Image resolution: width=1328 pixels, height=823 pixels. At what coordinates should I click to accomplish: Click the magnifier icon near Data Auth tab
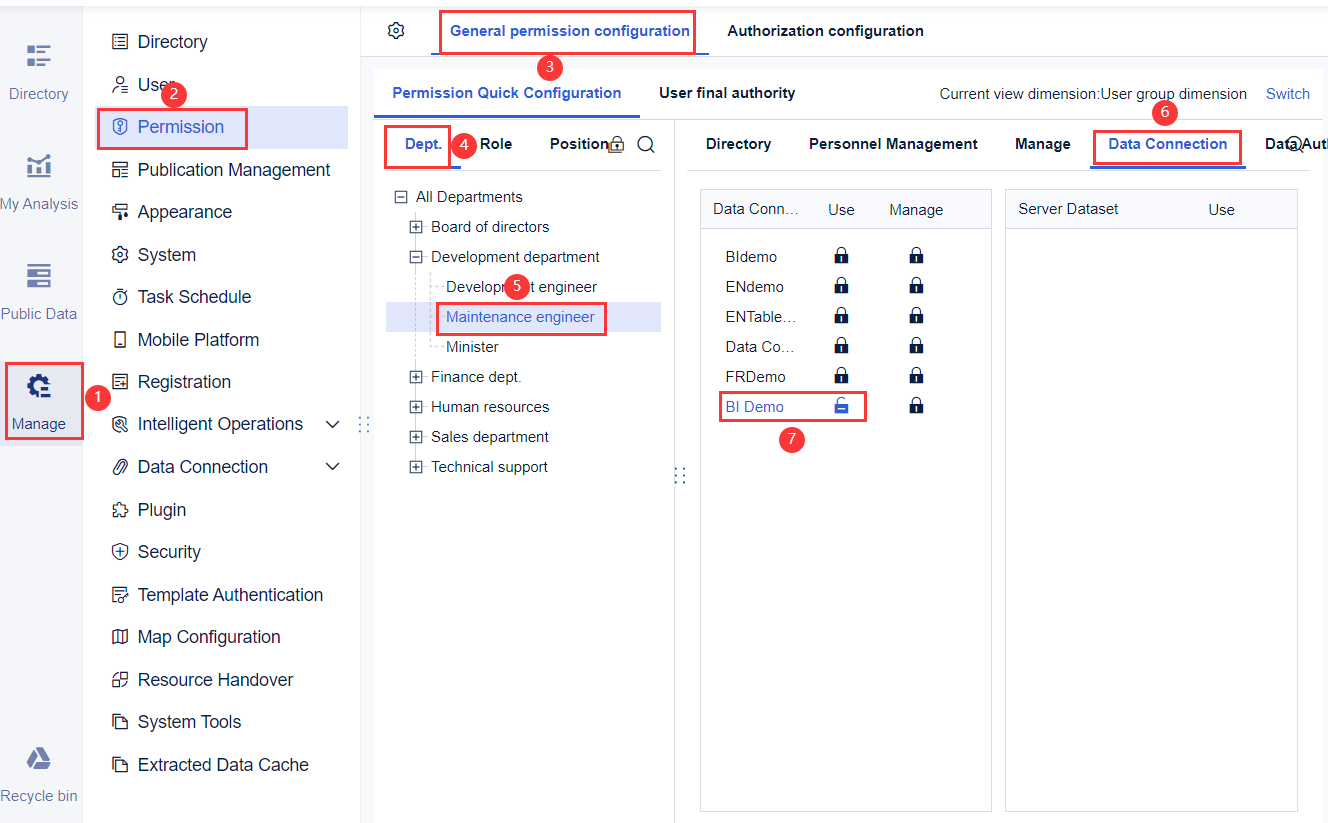click(1295, 144)
